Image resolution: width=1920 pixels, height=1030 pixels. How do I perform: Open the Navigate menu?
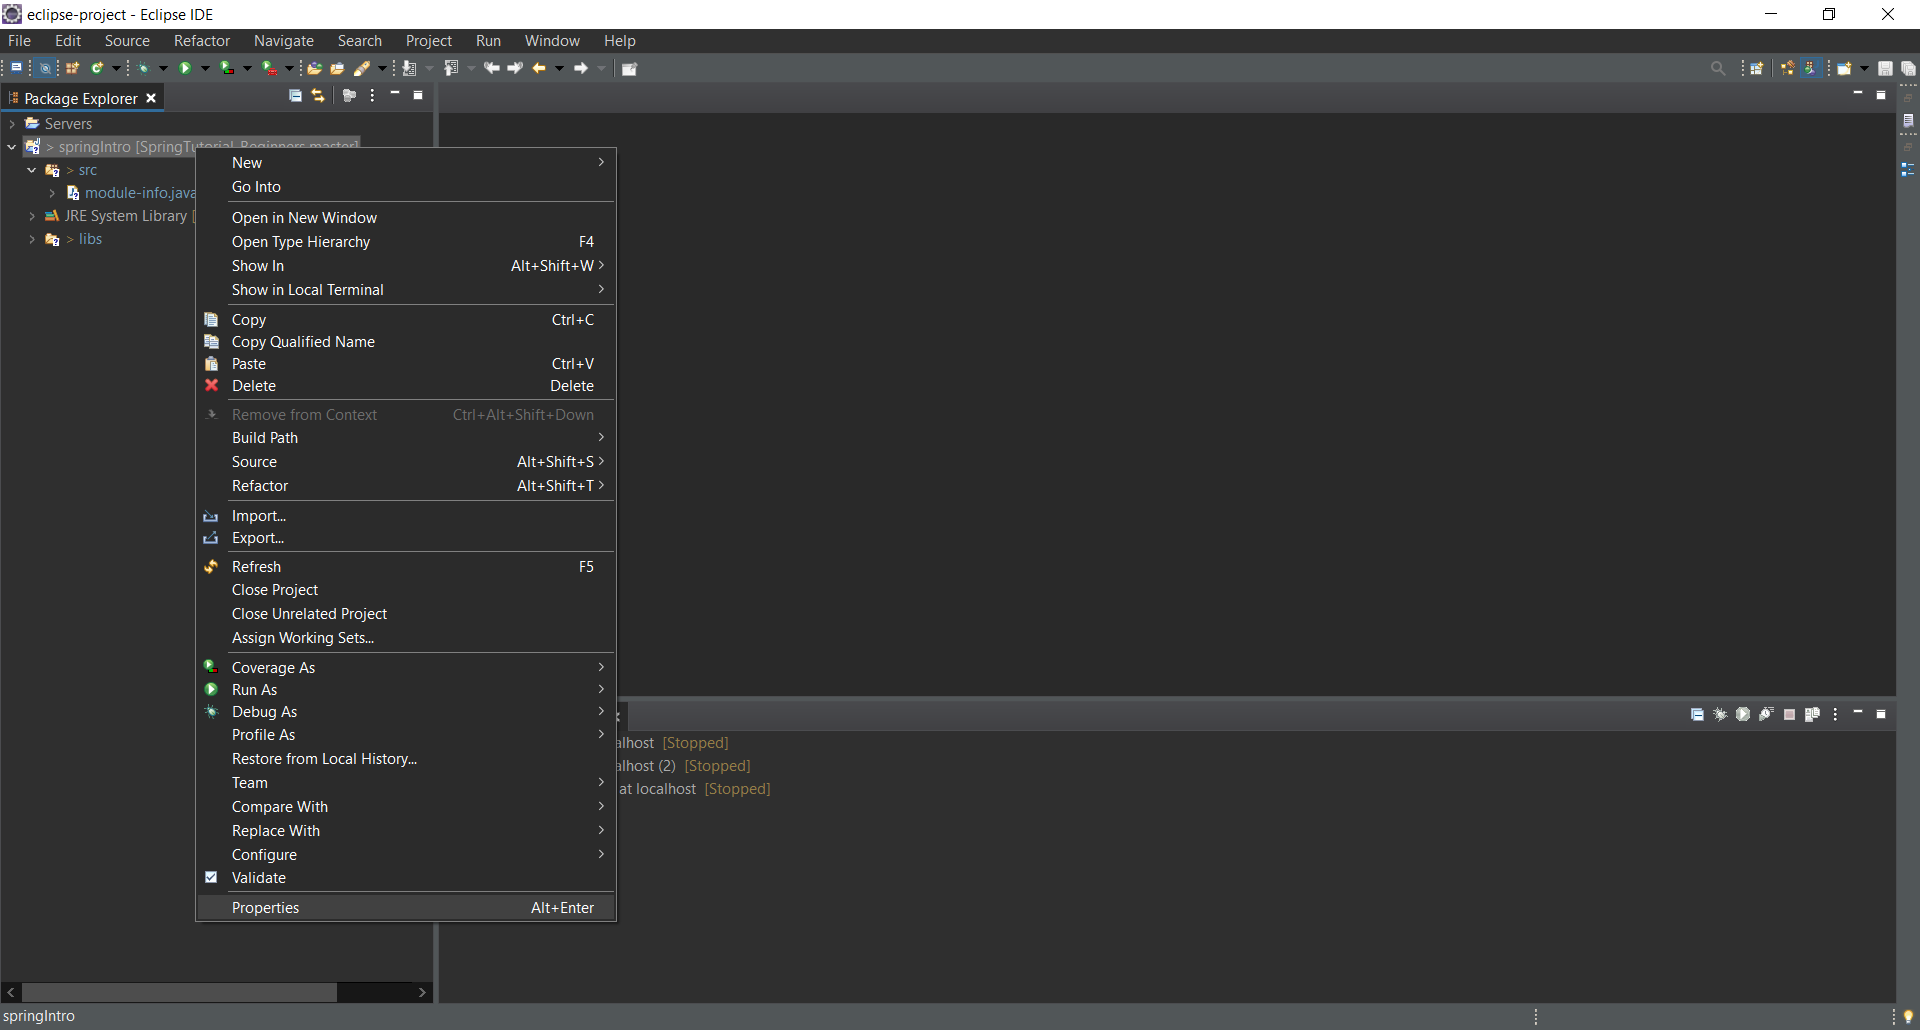click(284, 41)
